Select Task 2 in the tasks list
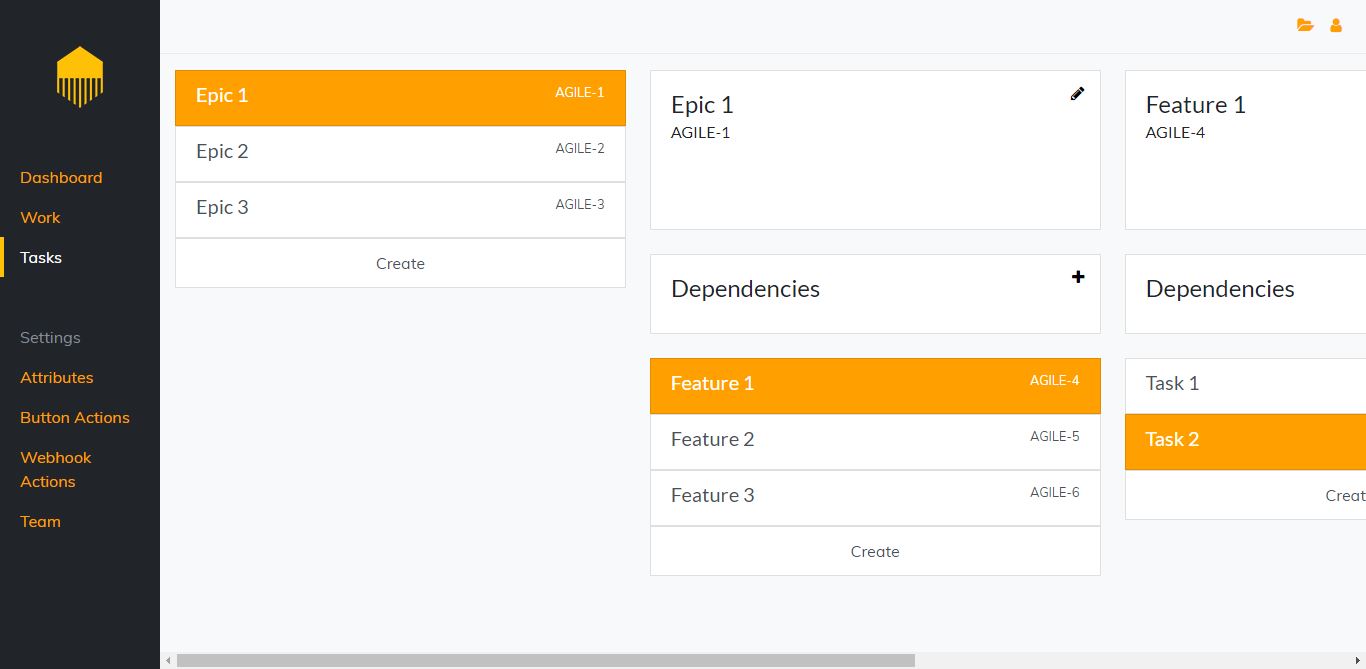 1245,442
